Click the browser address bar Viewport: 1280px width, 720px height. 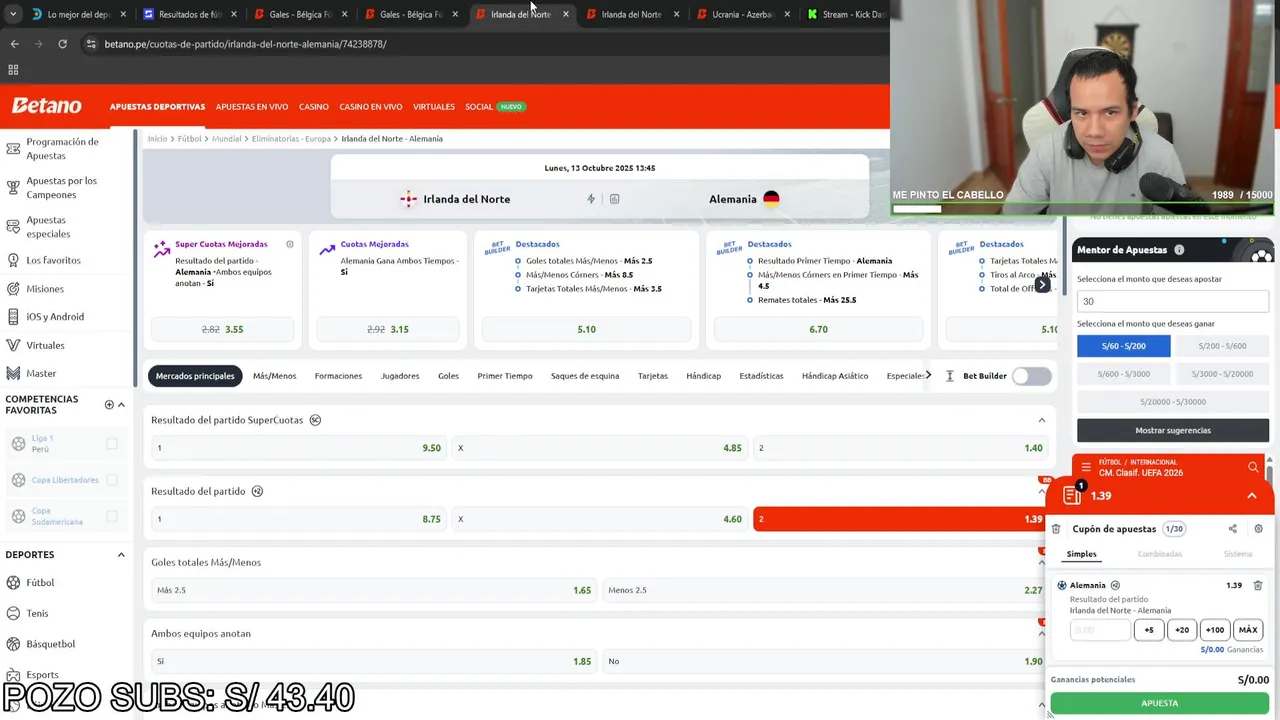[480, 44]
